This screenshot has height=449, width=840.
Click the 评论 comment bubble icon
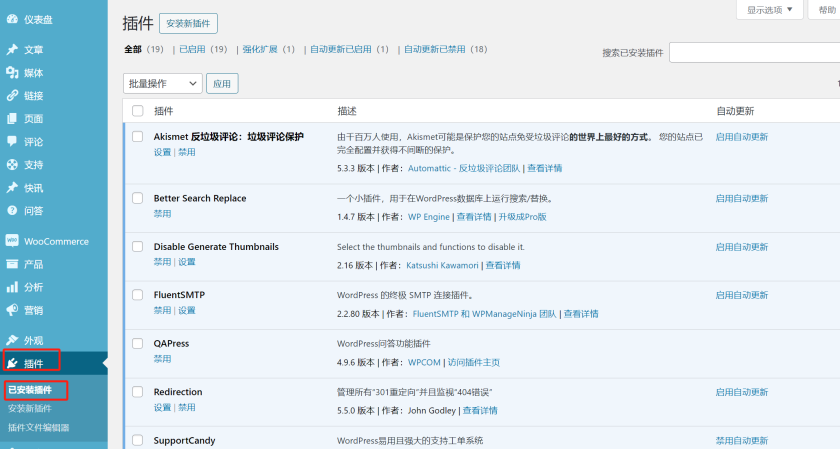coord(12,142)
